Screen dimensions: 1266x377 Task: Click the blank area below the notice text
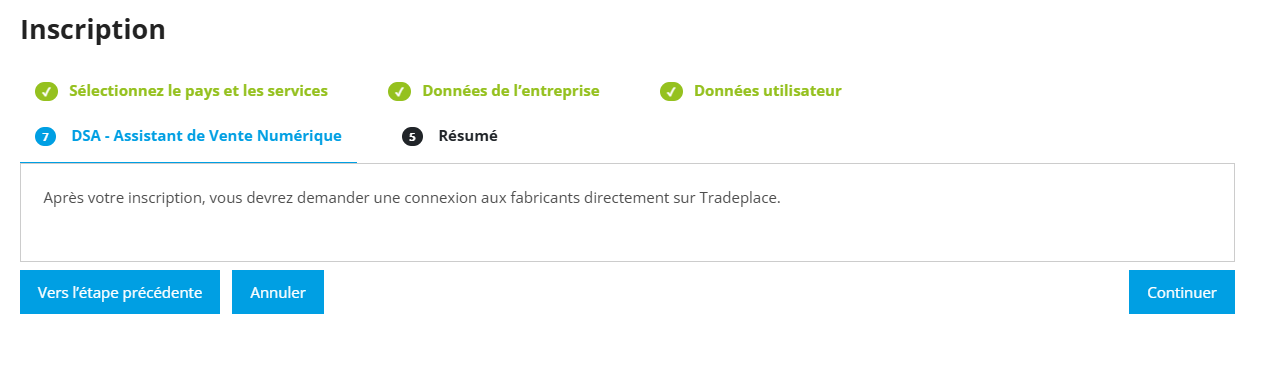click(x=627, y=236)
